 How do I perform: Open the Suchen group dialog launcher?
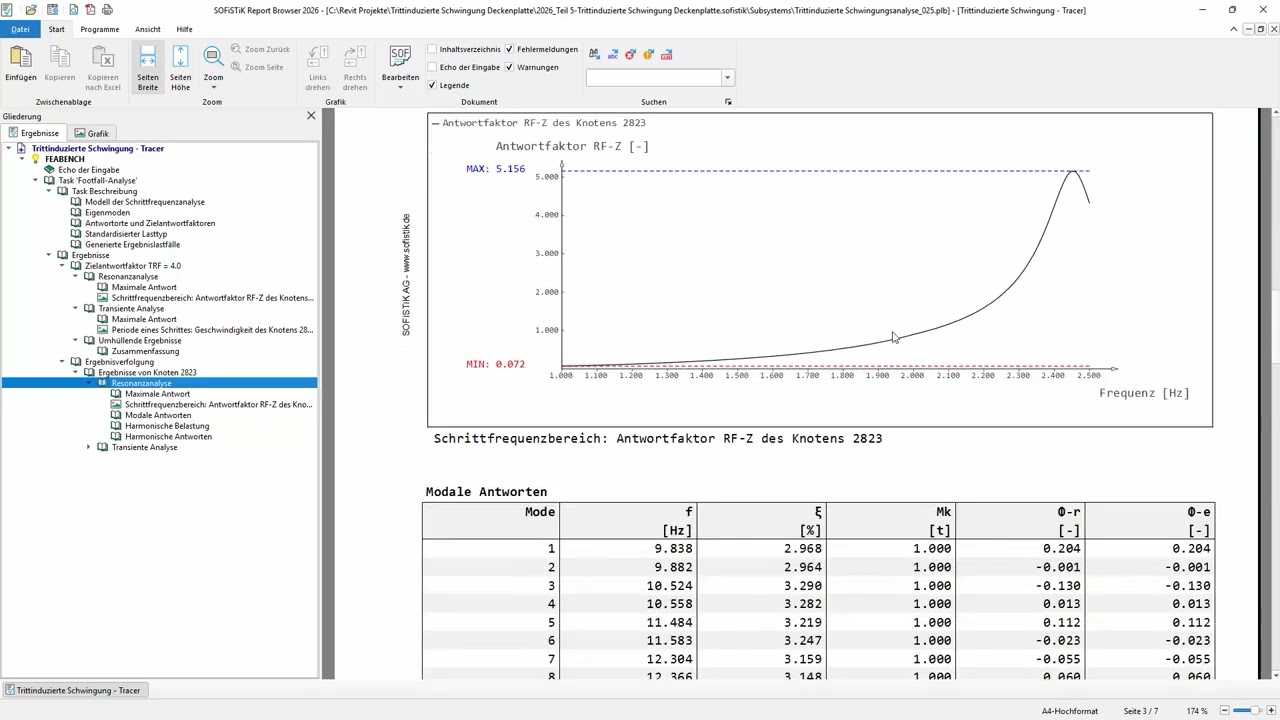pos(728,102)
